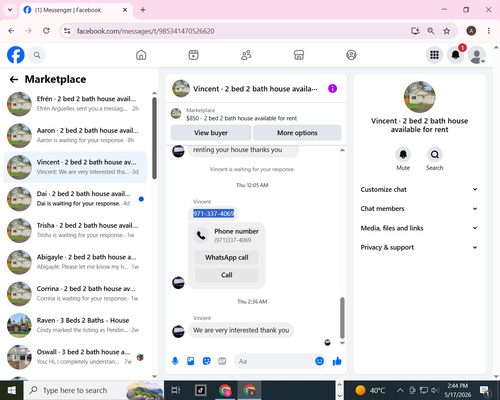The width and height of the screenshot is (500, 400).
Task: Click the phone icon in phone number card
Action: [x=201, y=235]
